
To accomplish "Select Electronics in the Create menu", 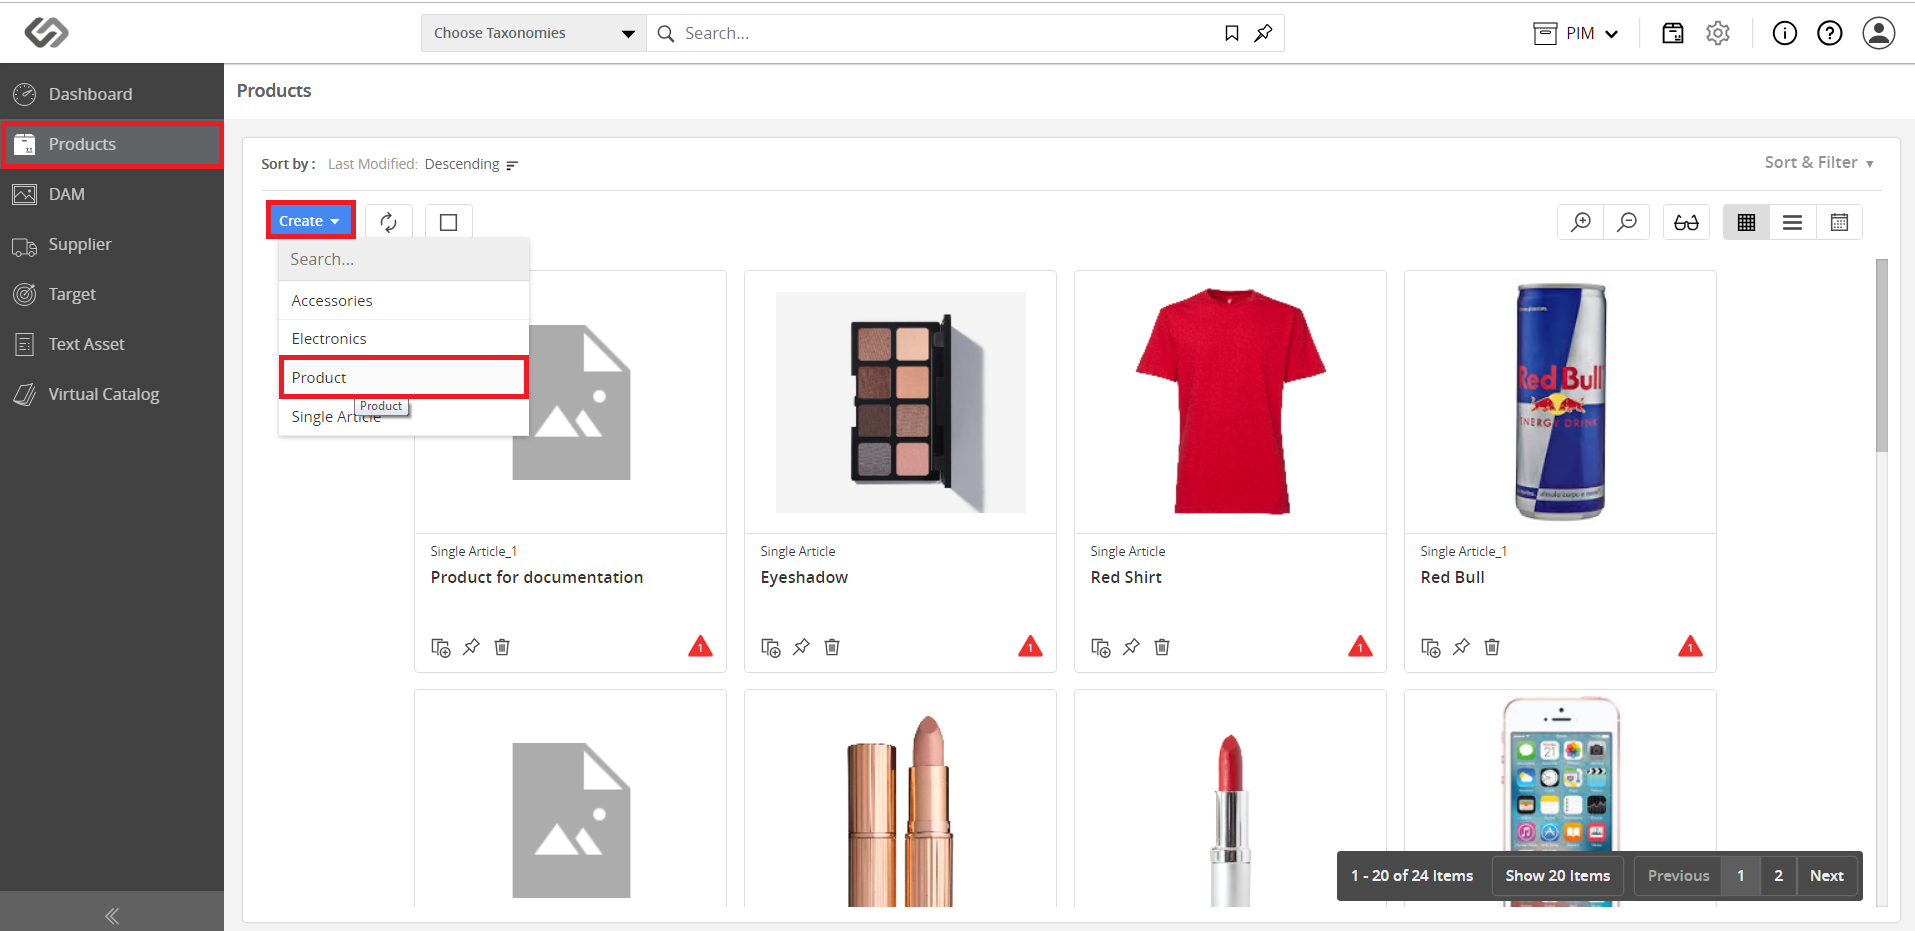I will point(404,339).
